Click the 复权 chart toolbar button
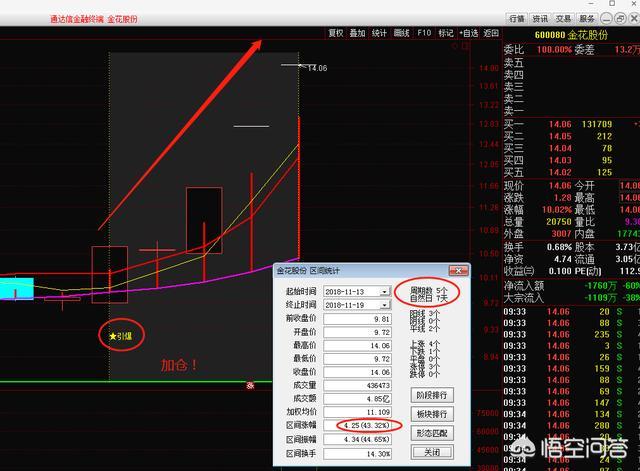Image resolution: width=640 pixels, height=471 pixels. point(335,33)
